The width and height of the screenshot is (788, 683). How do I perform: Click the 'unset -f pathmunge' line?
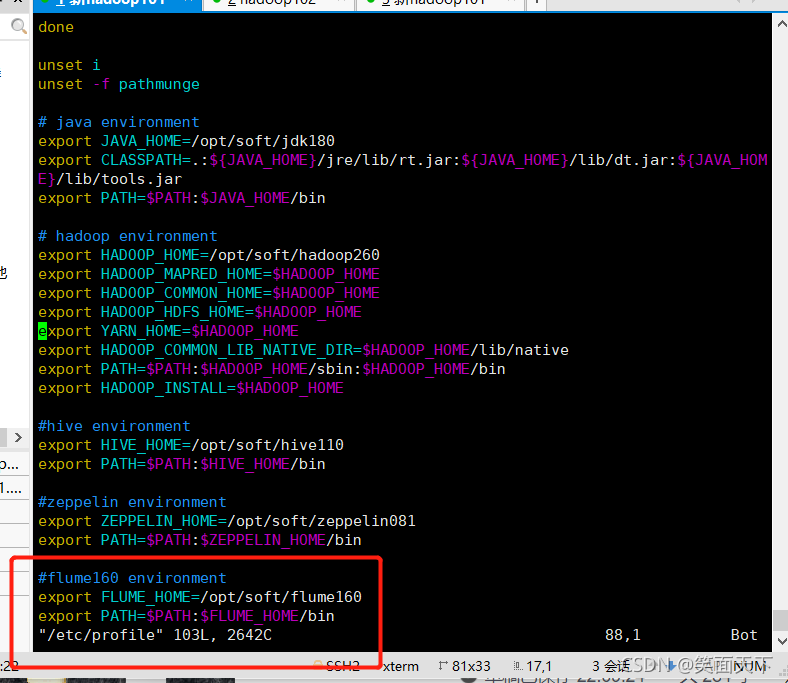tap(119, 84)
